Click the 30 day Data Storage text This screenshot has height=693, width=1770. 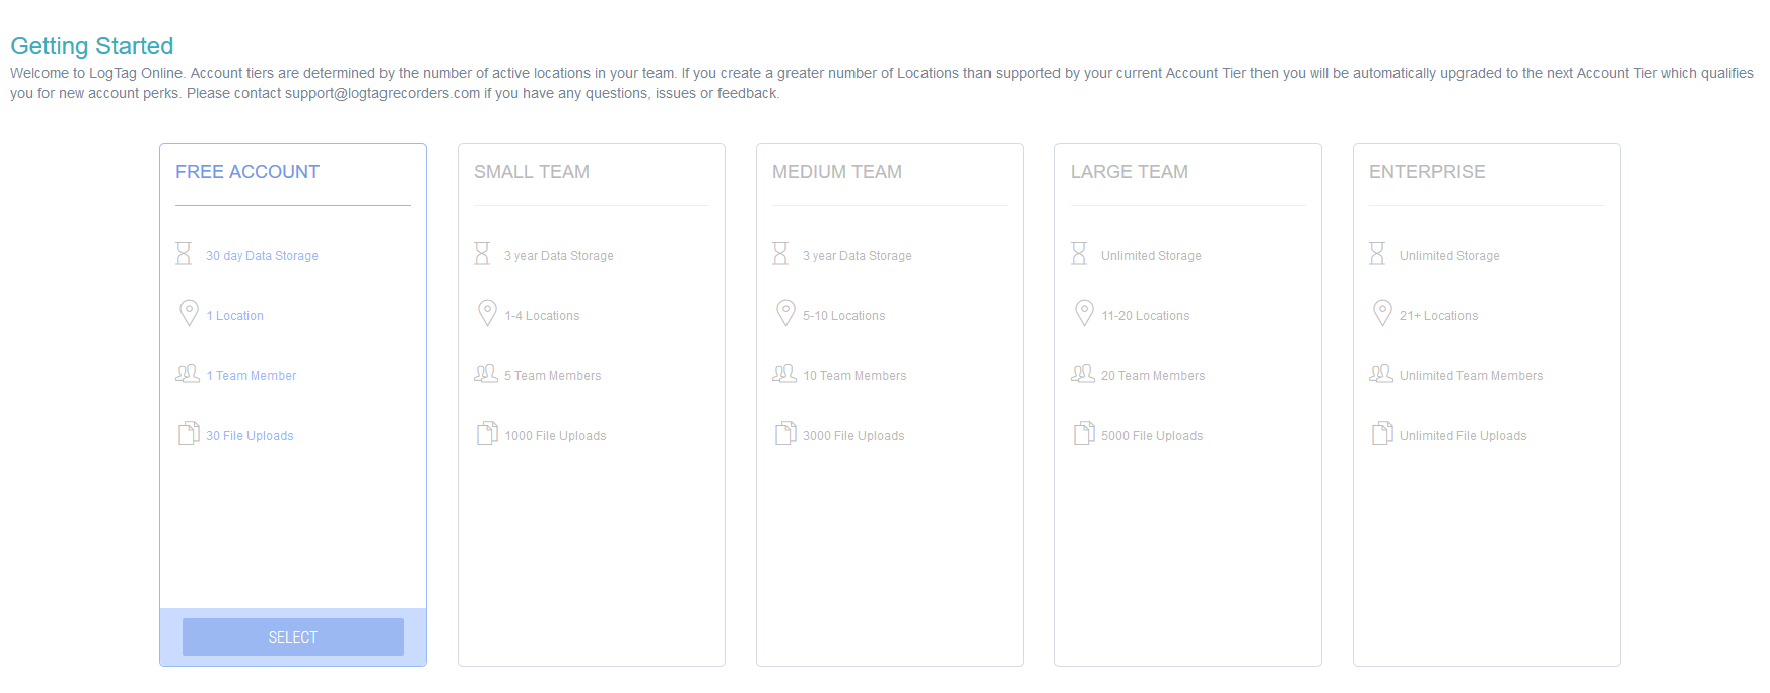(x=262, y=256)
